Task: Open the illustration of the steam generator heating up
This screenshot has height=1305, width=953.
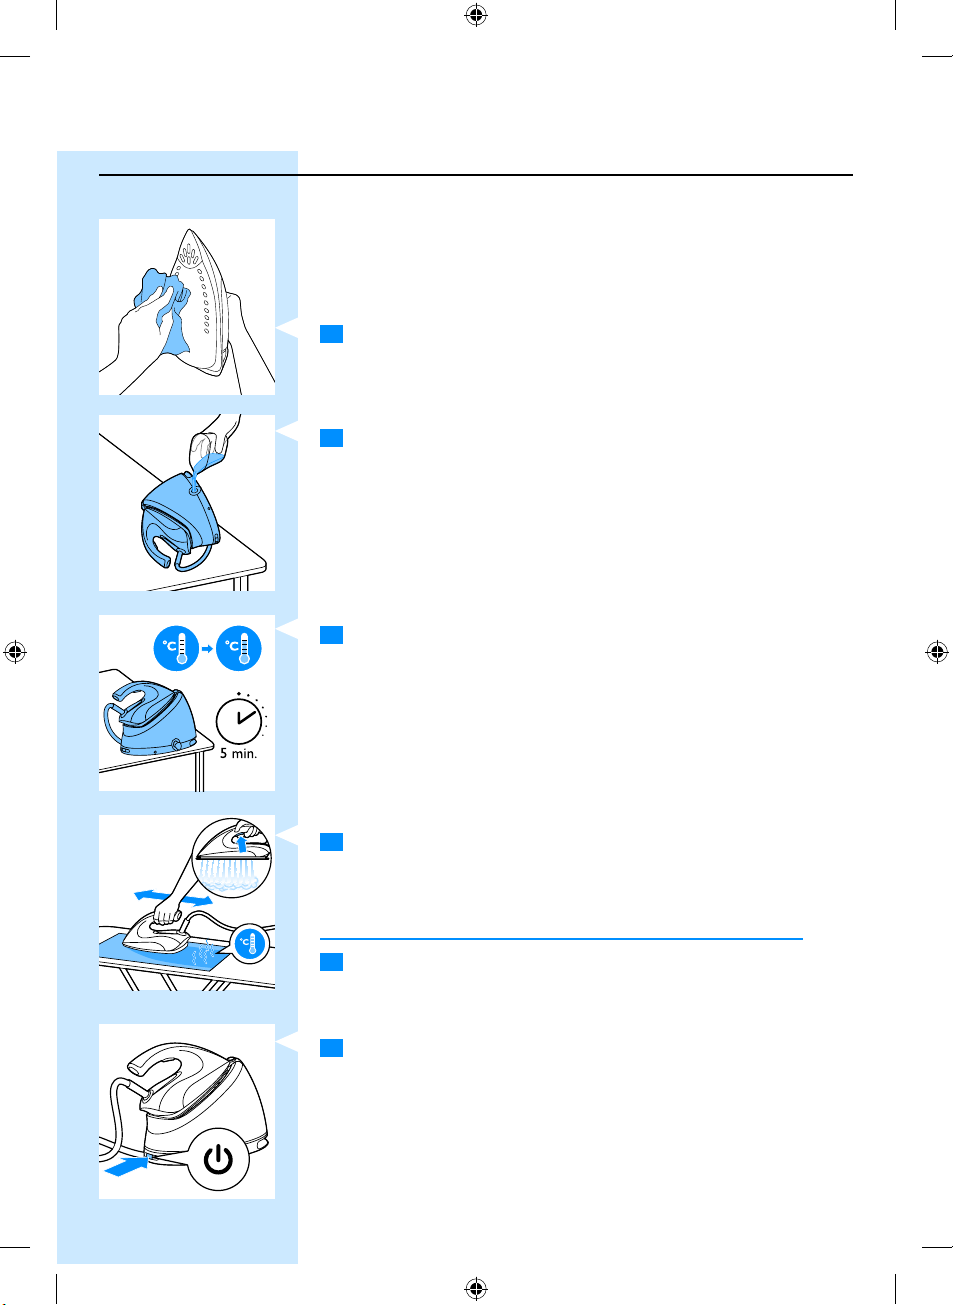Action: (x=187, y=703)
